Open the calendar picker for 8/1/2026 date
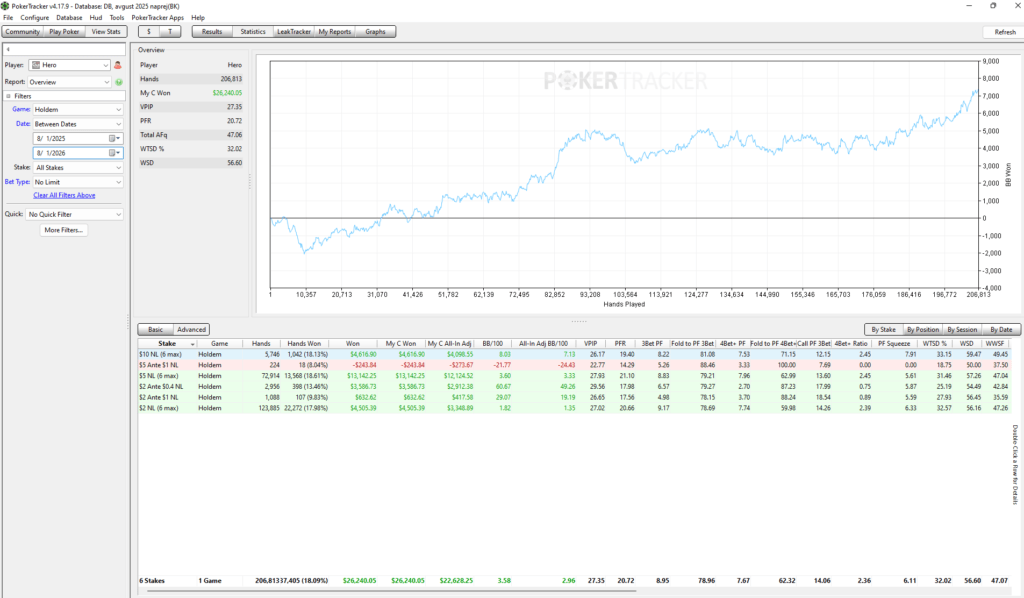Viewport: 1024px width, 598px height. pos(114,153)
